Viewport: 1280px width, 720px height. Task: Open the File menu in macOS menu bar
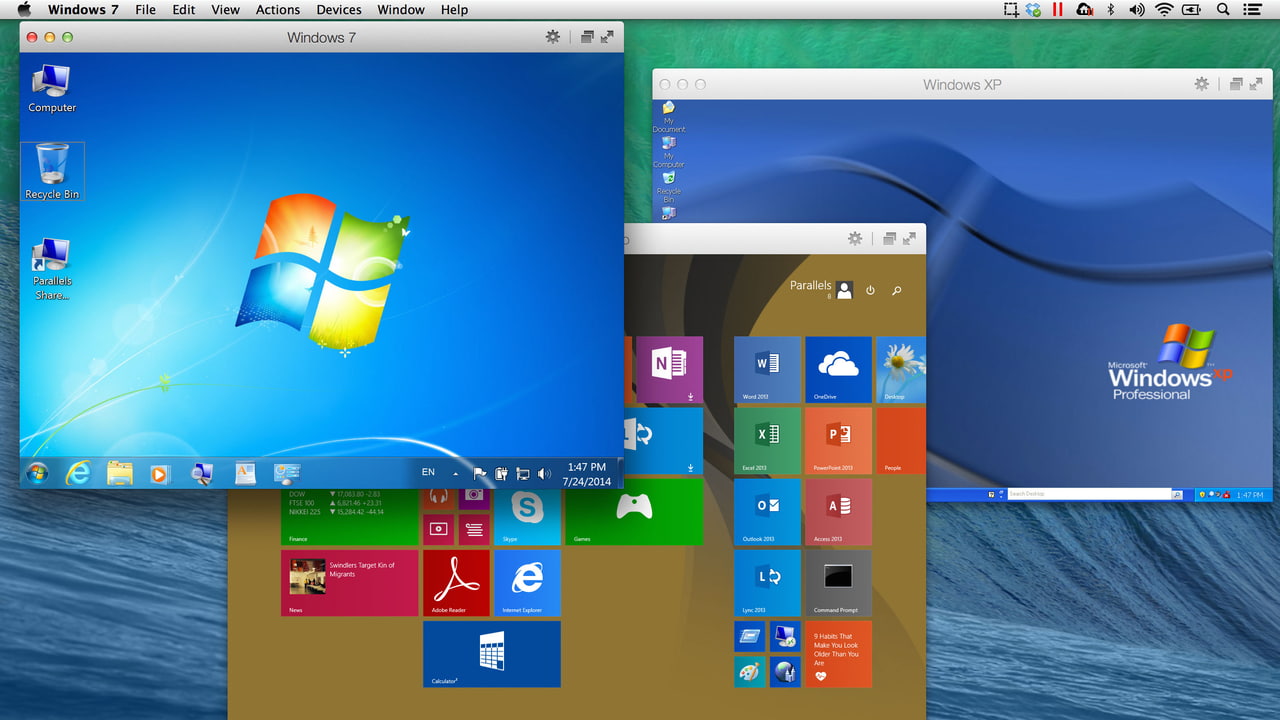coord(145,9)
